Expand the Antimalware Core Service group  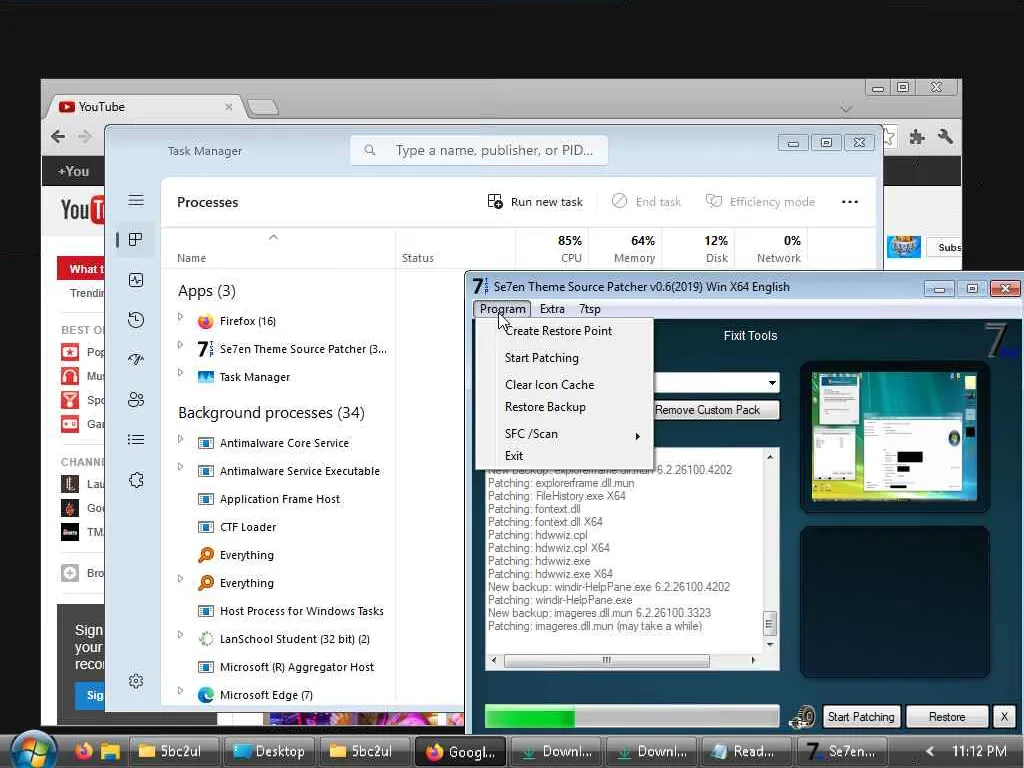181,439
